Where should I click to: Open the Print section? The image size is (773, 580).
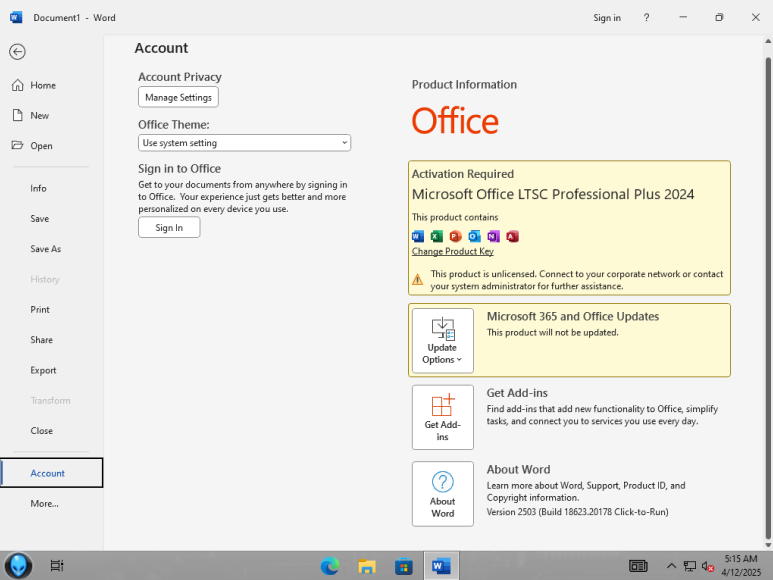point(40,309)
